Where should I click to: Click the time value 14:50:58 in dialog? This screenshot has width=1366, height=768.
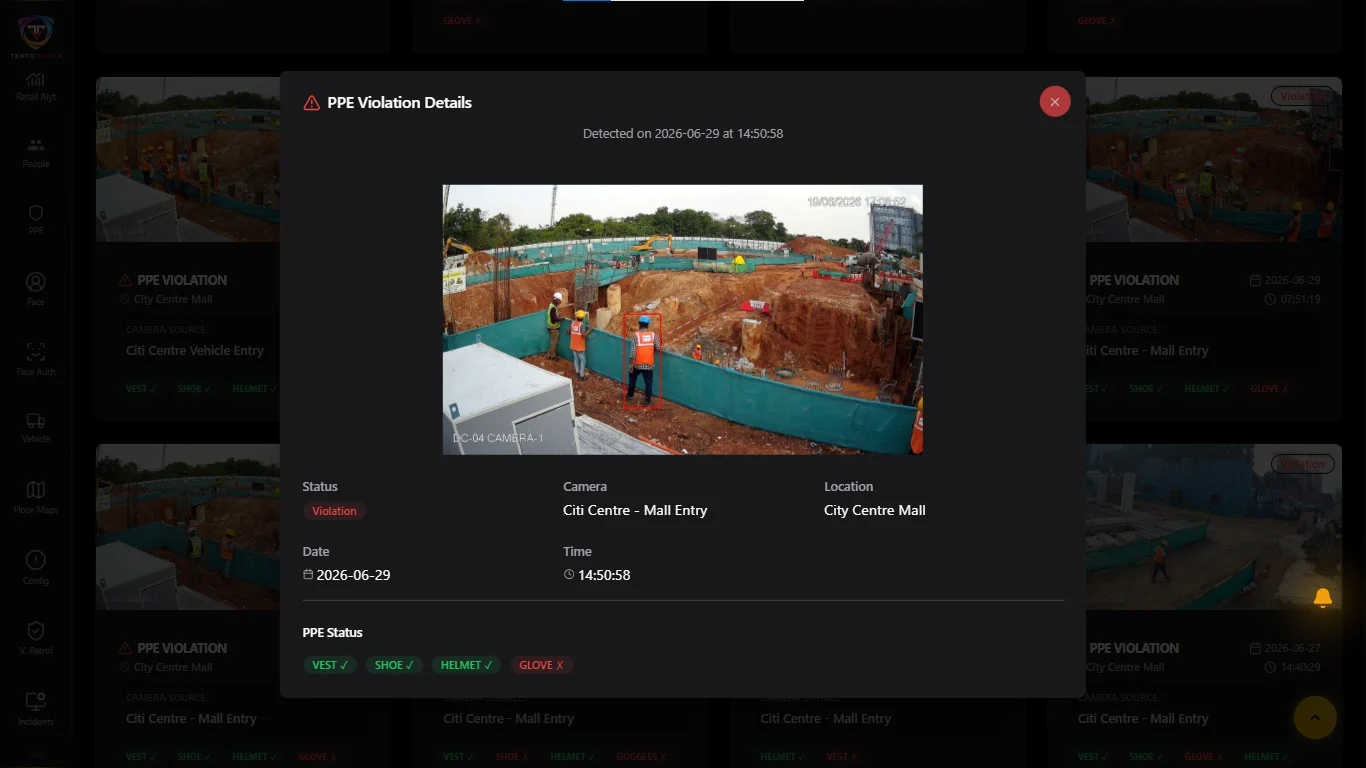[x=604, y=575]
